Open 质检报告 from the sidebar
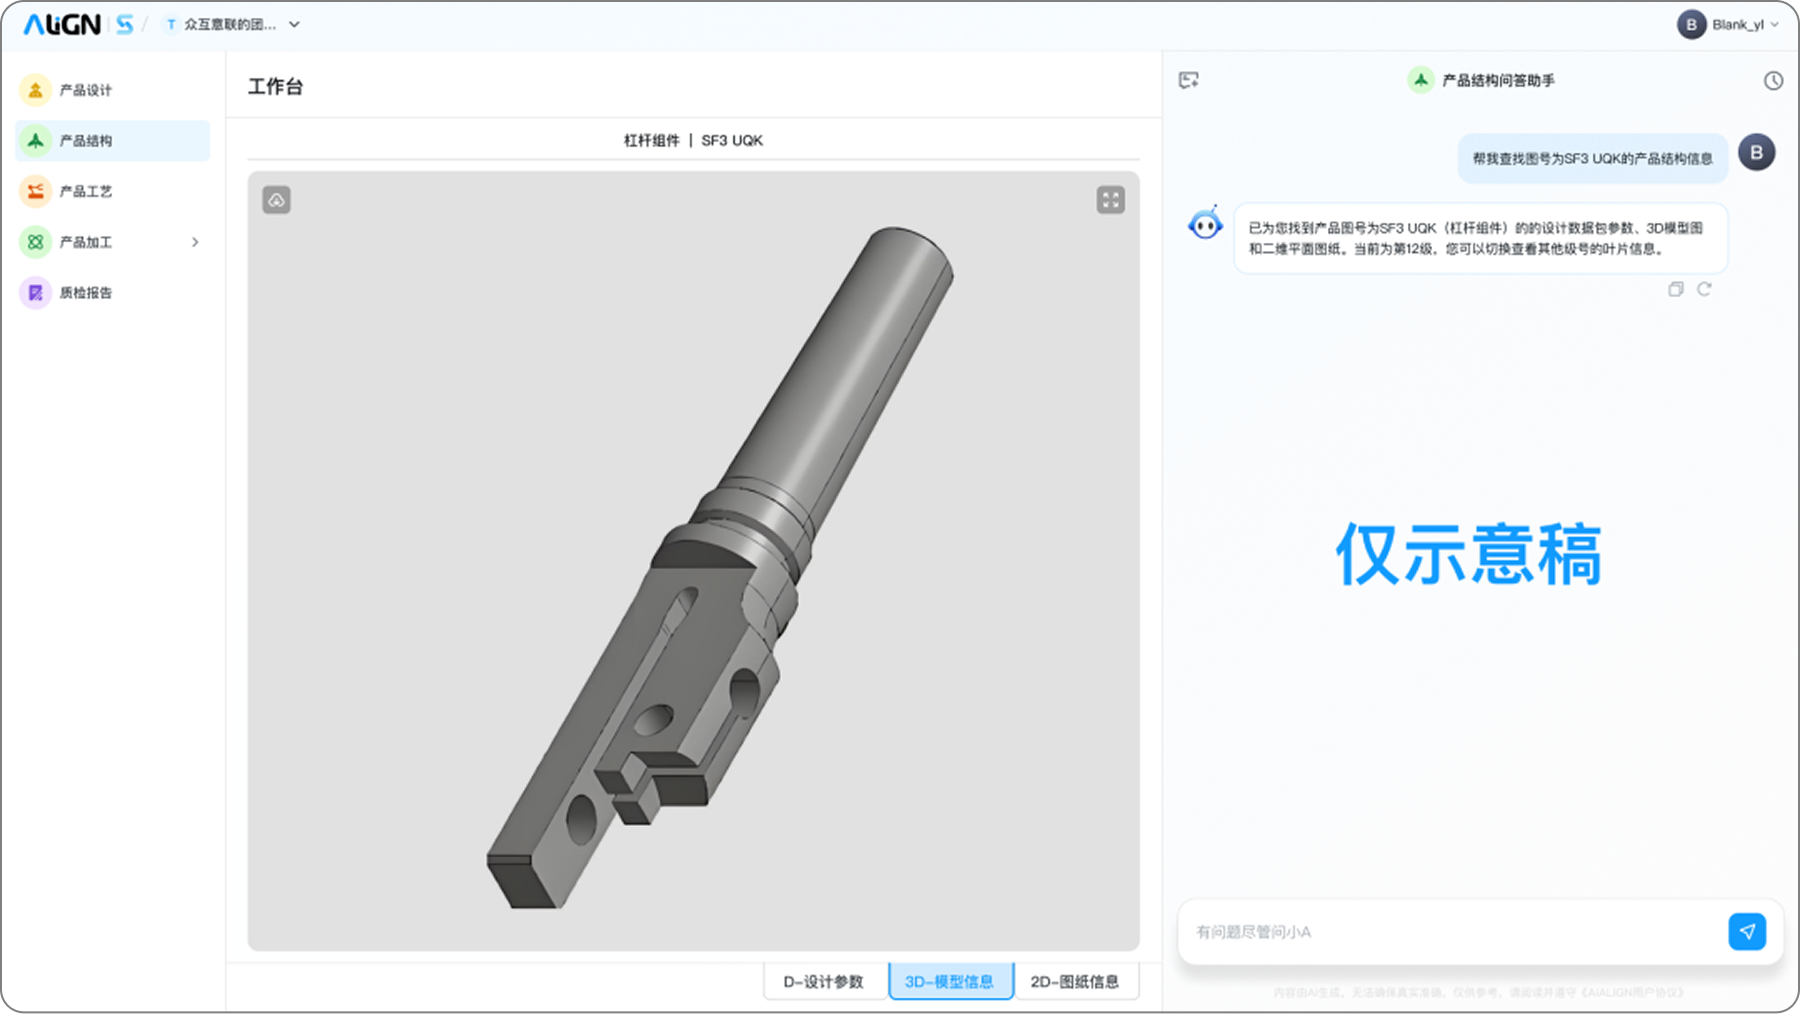Image resolution: width=1800 pixels, height=1014 pixels. tap(86, 293)
